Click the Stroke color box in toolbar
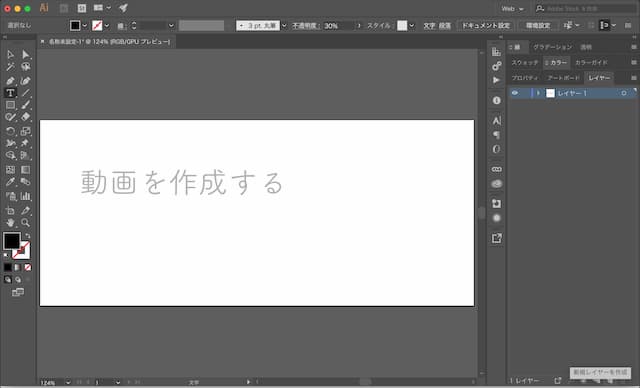Screen dimensions: 640x388 pyautogui.click(x=23, y=252)
